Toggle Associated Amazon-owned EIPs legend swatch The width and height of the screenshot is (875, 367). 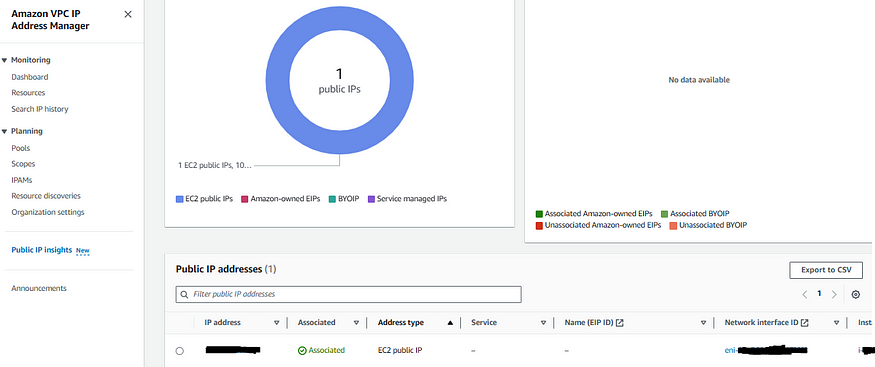click(539, 214)
